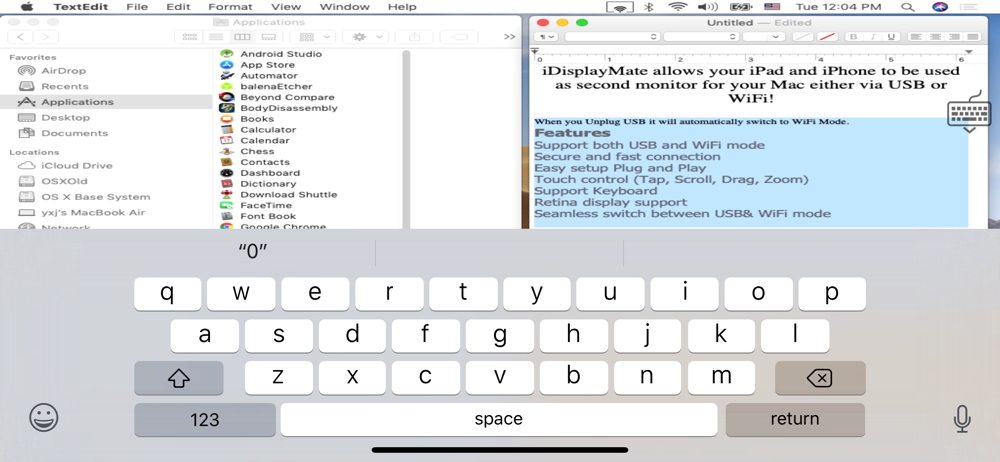Open the font family popup in TextEdit
Screen dimensions: 1000x462
(612, 37)
